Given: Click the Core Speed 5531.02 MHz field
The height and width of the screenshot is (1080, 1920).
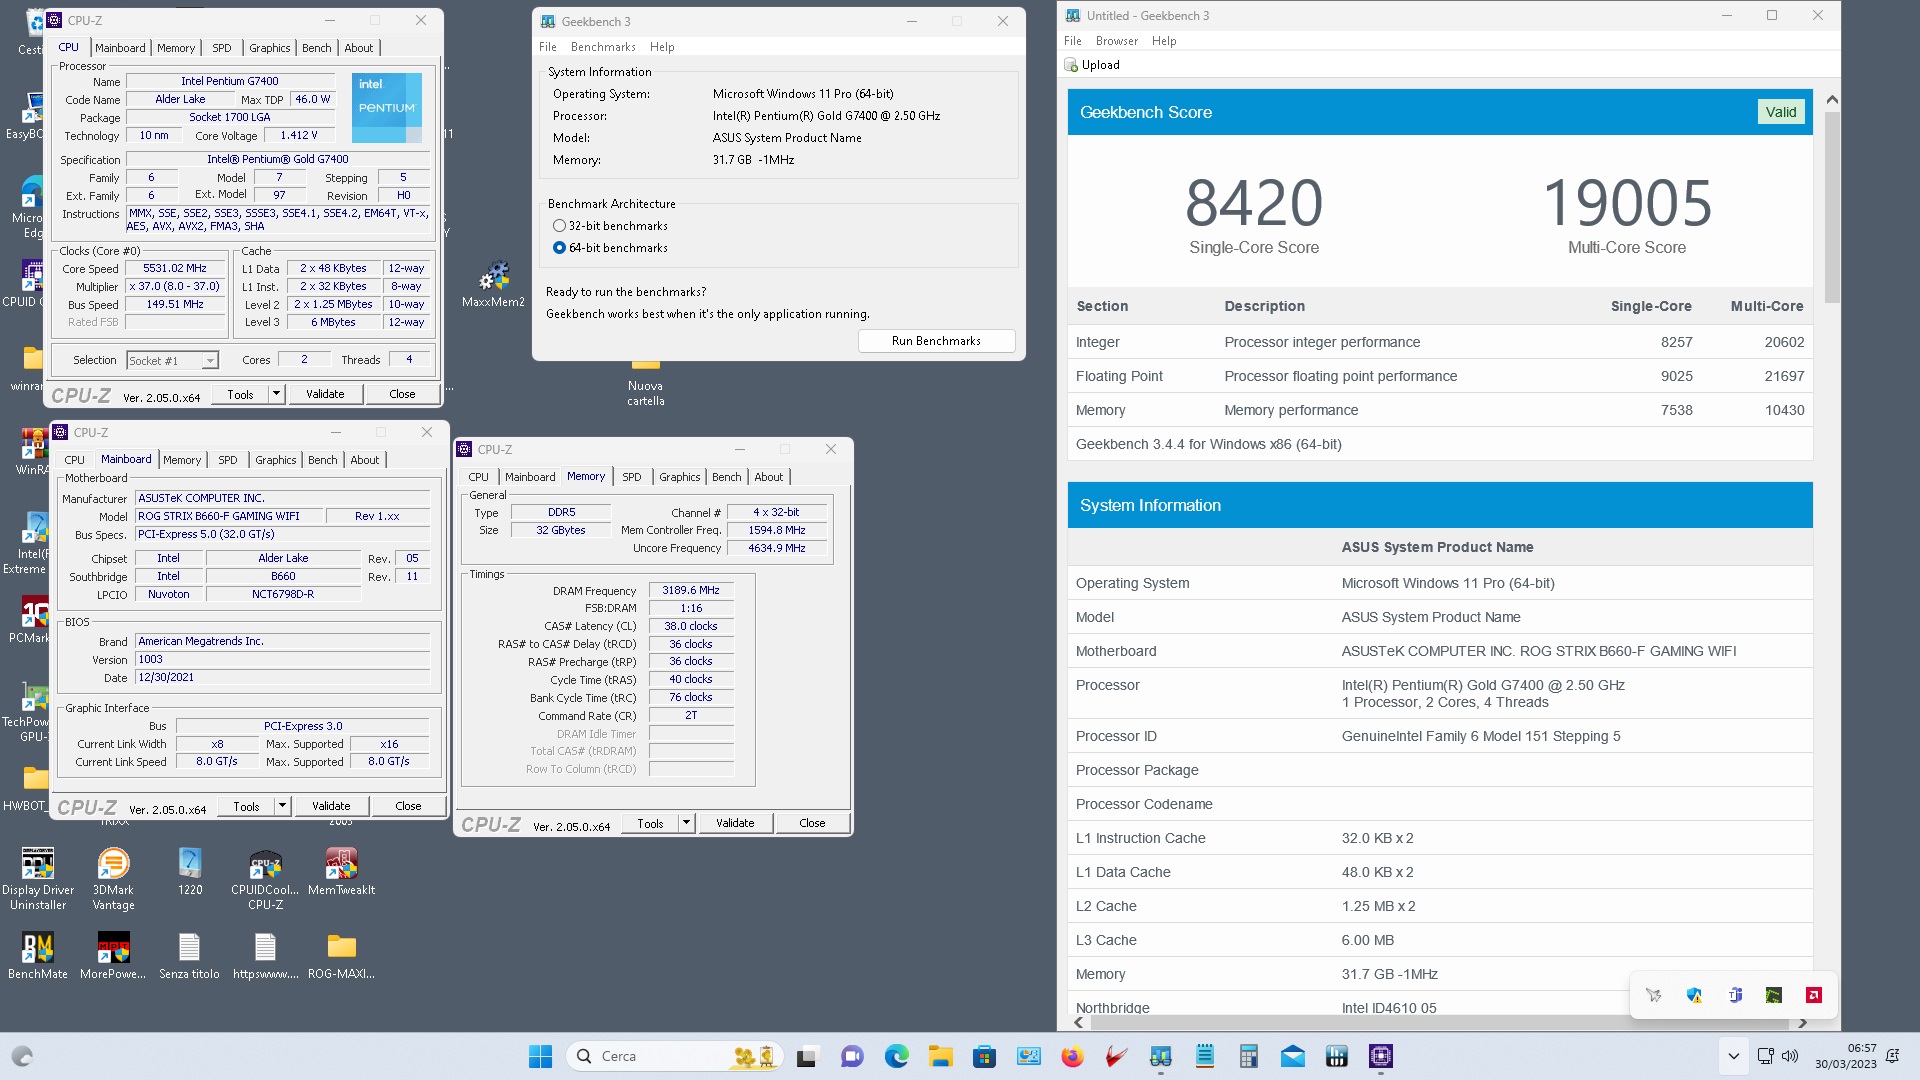Looking at the screenshot, I should 175,268.
